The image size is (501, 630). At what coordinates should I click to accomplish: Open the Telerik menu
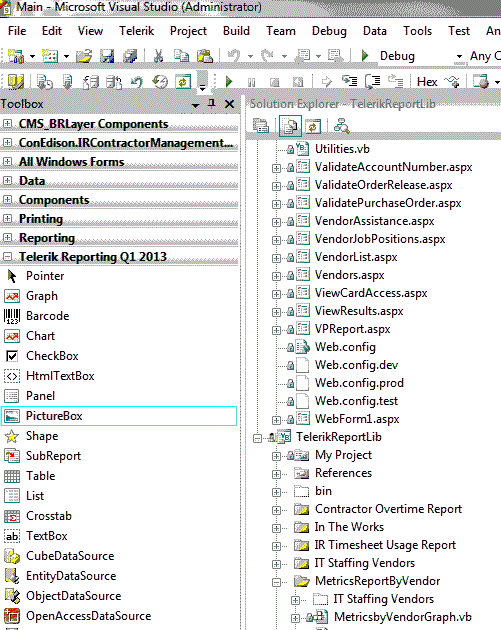click(136, 31)
